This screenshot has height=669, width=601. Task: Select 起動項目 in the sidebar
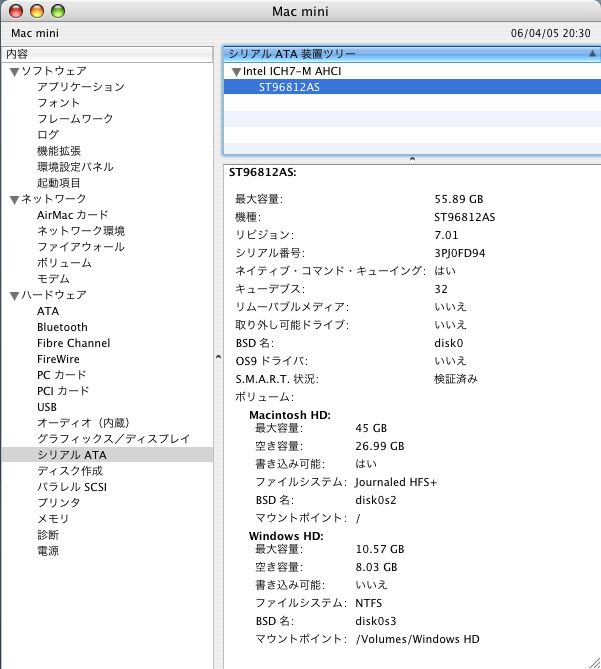point(58,183)
